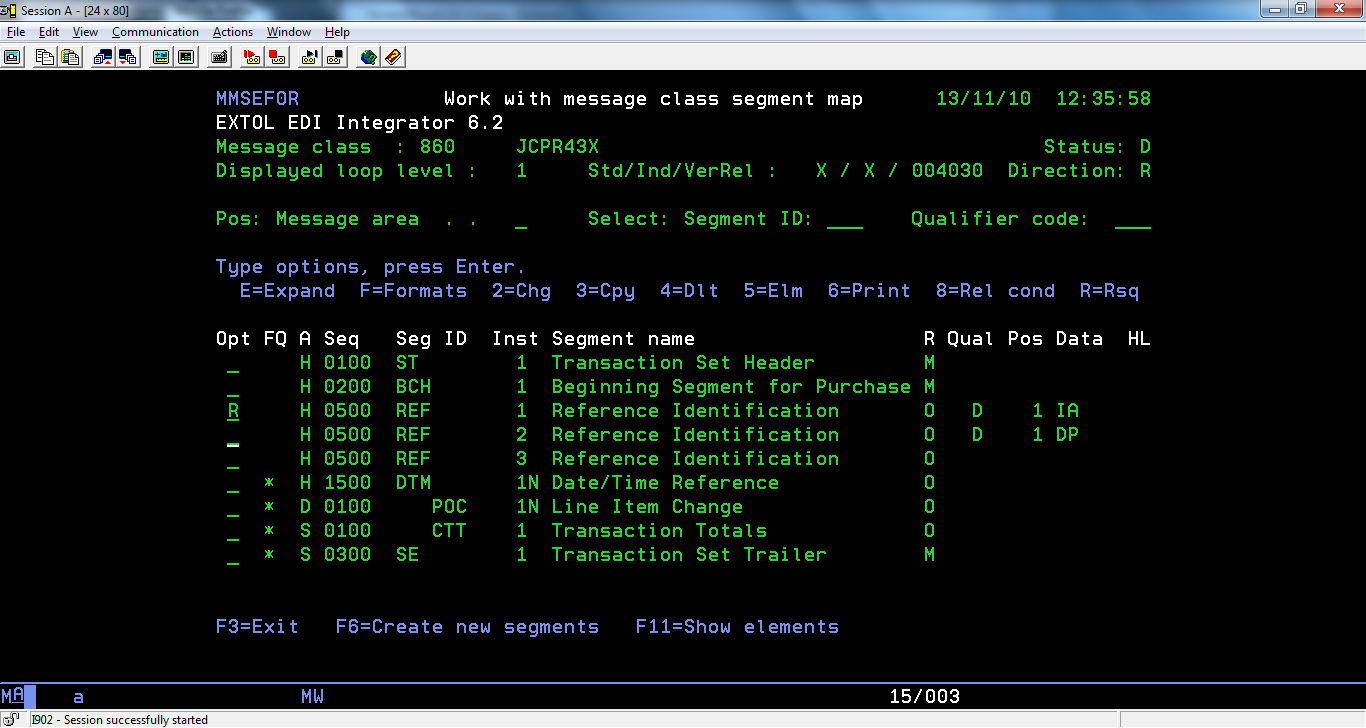Click the Qualifier code input field
The width and height of the screenshot is (1366, 728).
click(1133, 219)
